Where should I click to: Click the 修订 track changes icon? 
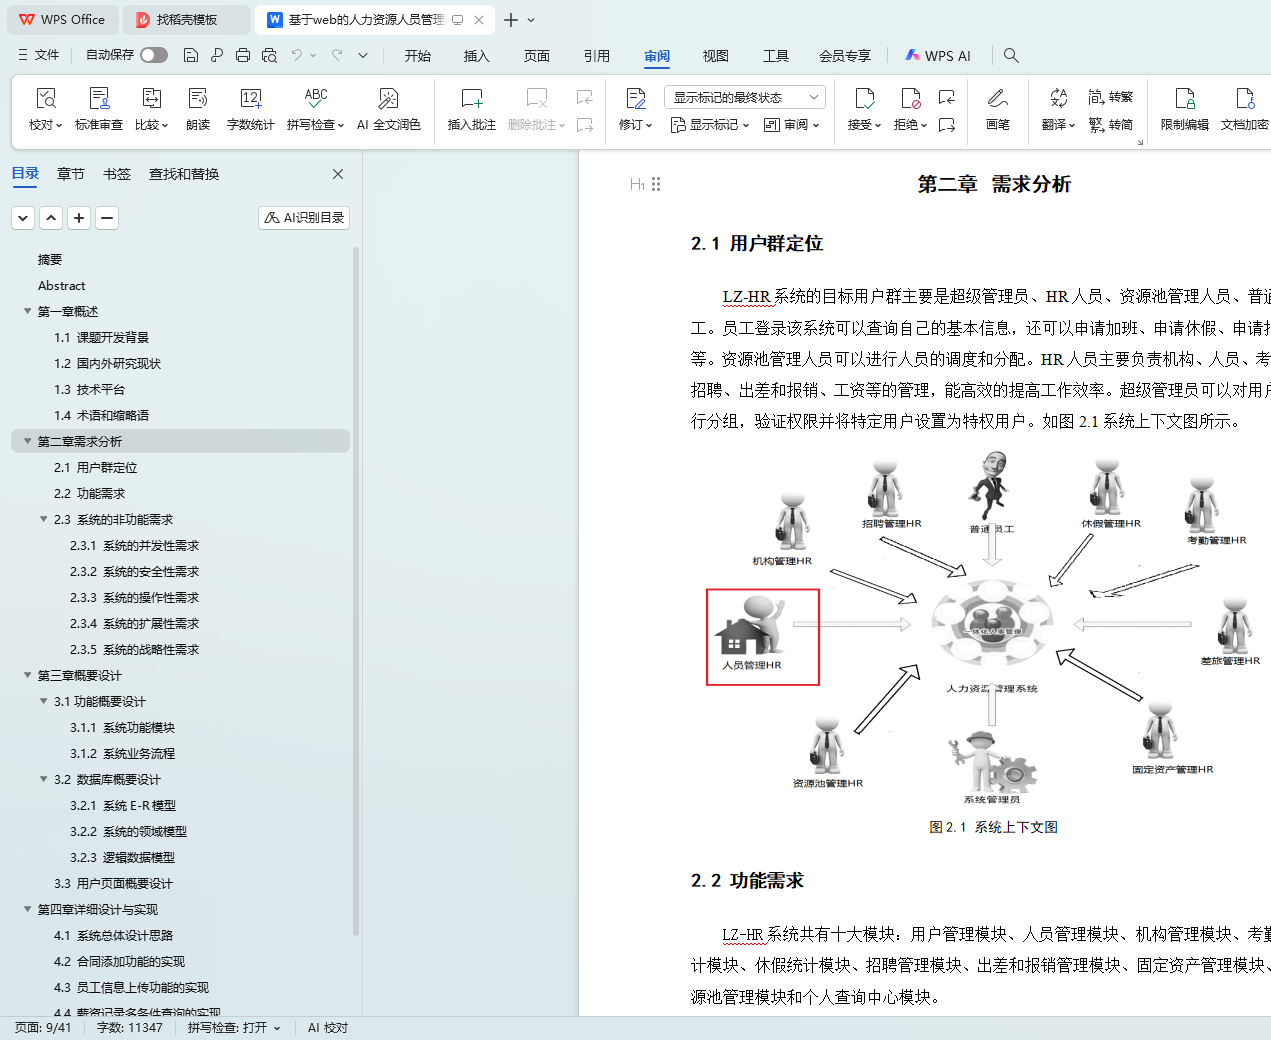point(635,98)
